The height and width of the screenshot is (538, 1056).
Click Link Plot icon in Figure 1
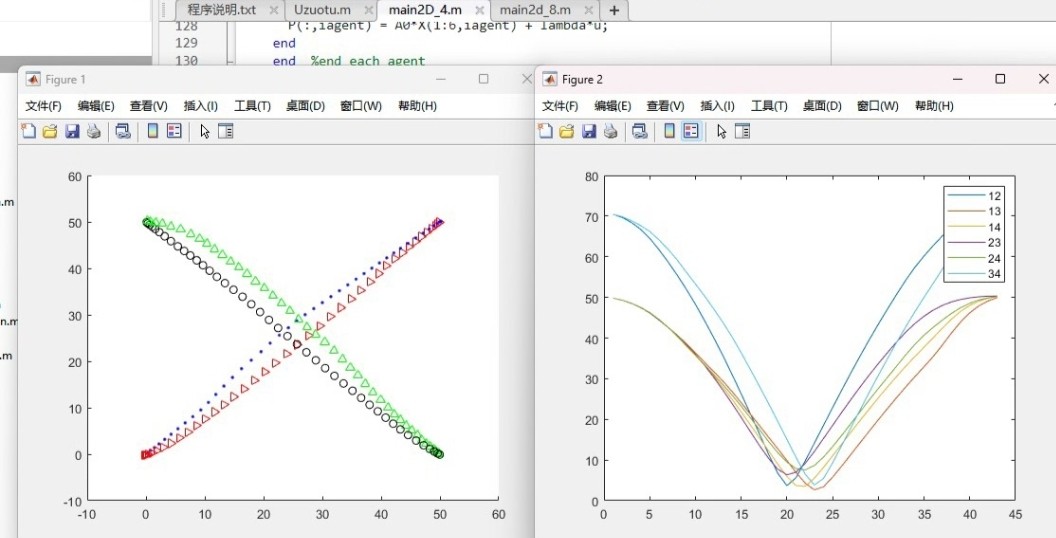123,131
